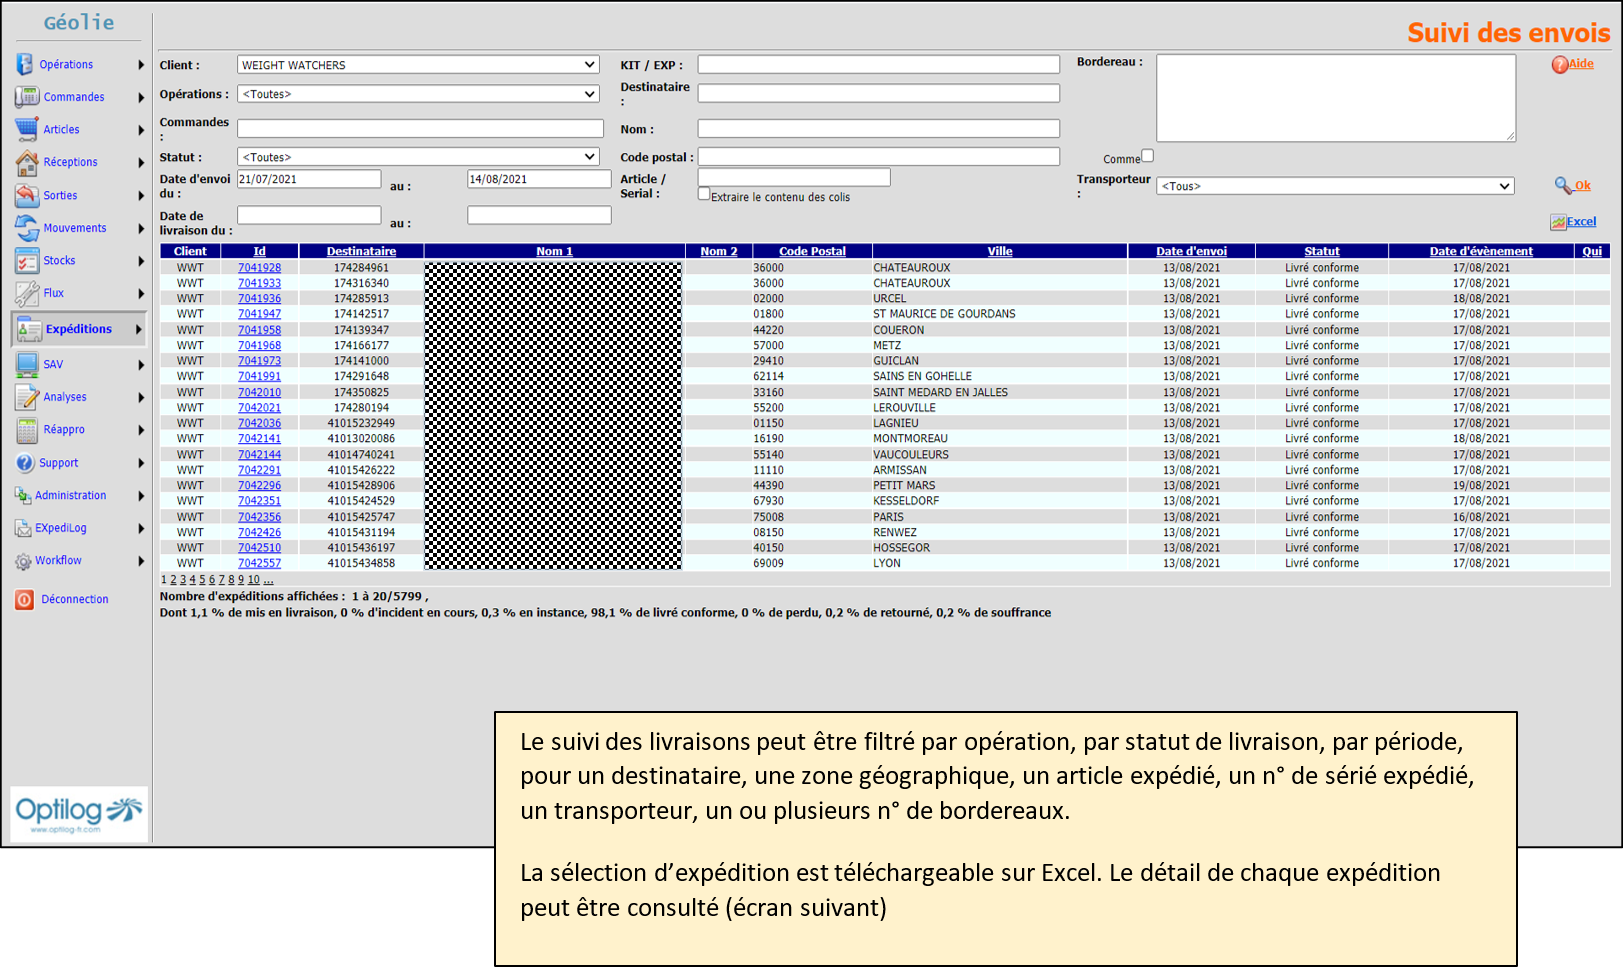
Task: Toggle the Comme checkbox
Action: 1147,156
